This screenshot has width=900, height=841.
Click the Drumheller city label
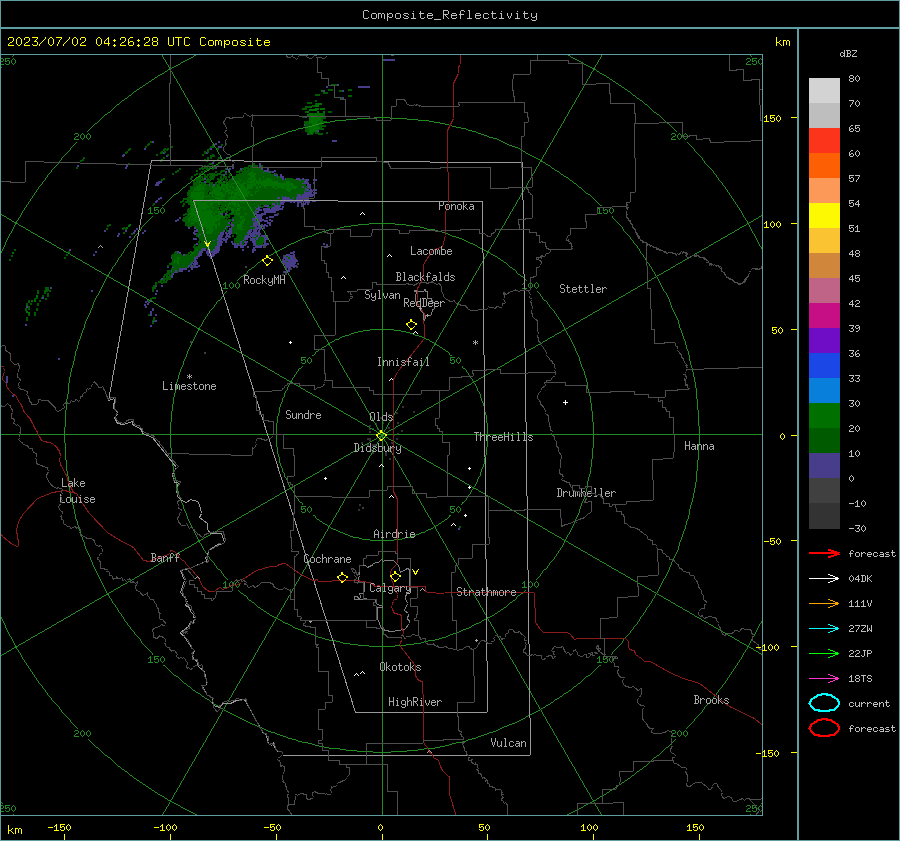click(x=586, y=493)
